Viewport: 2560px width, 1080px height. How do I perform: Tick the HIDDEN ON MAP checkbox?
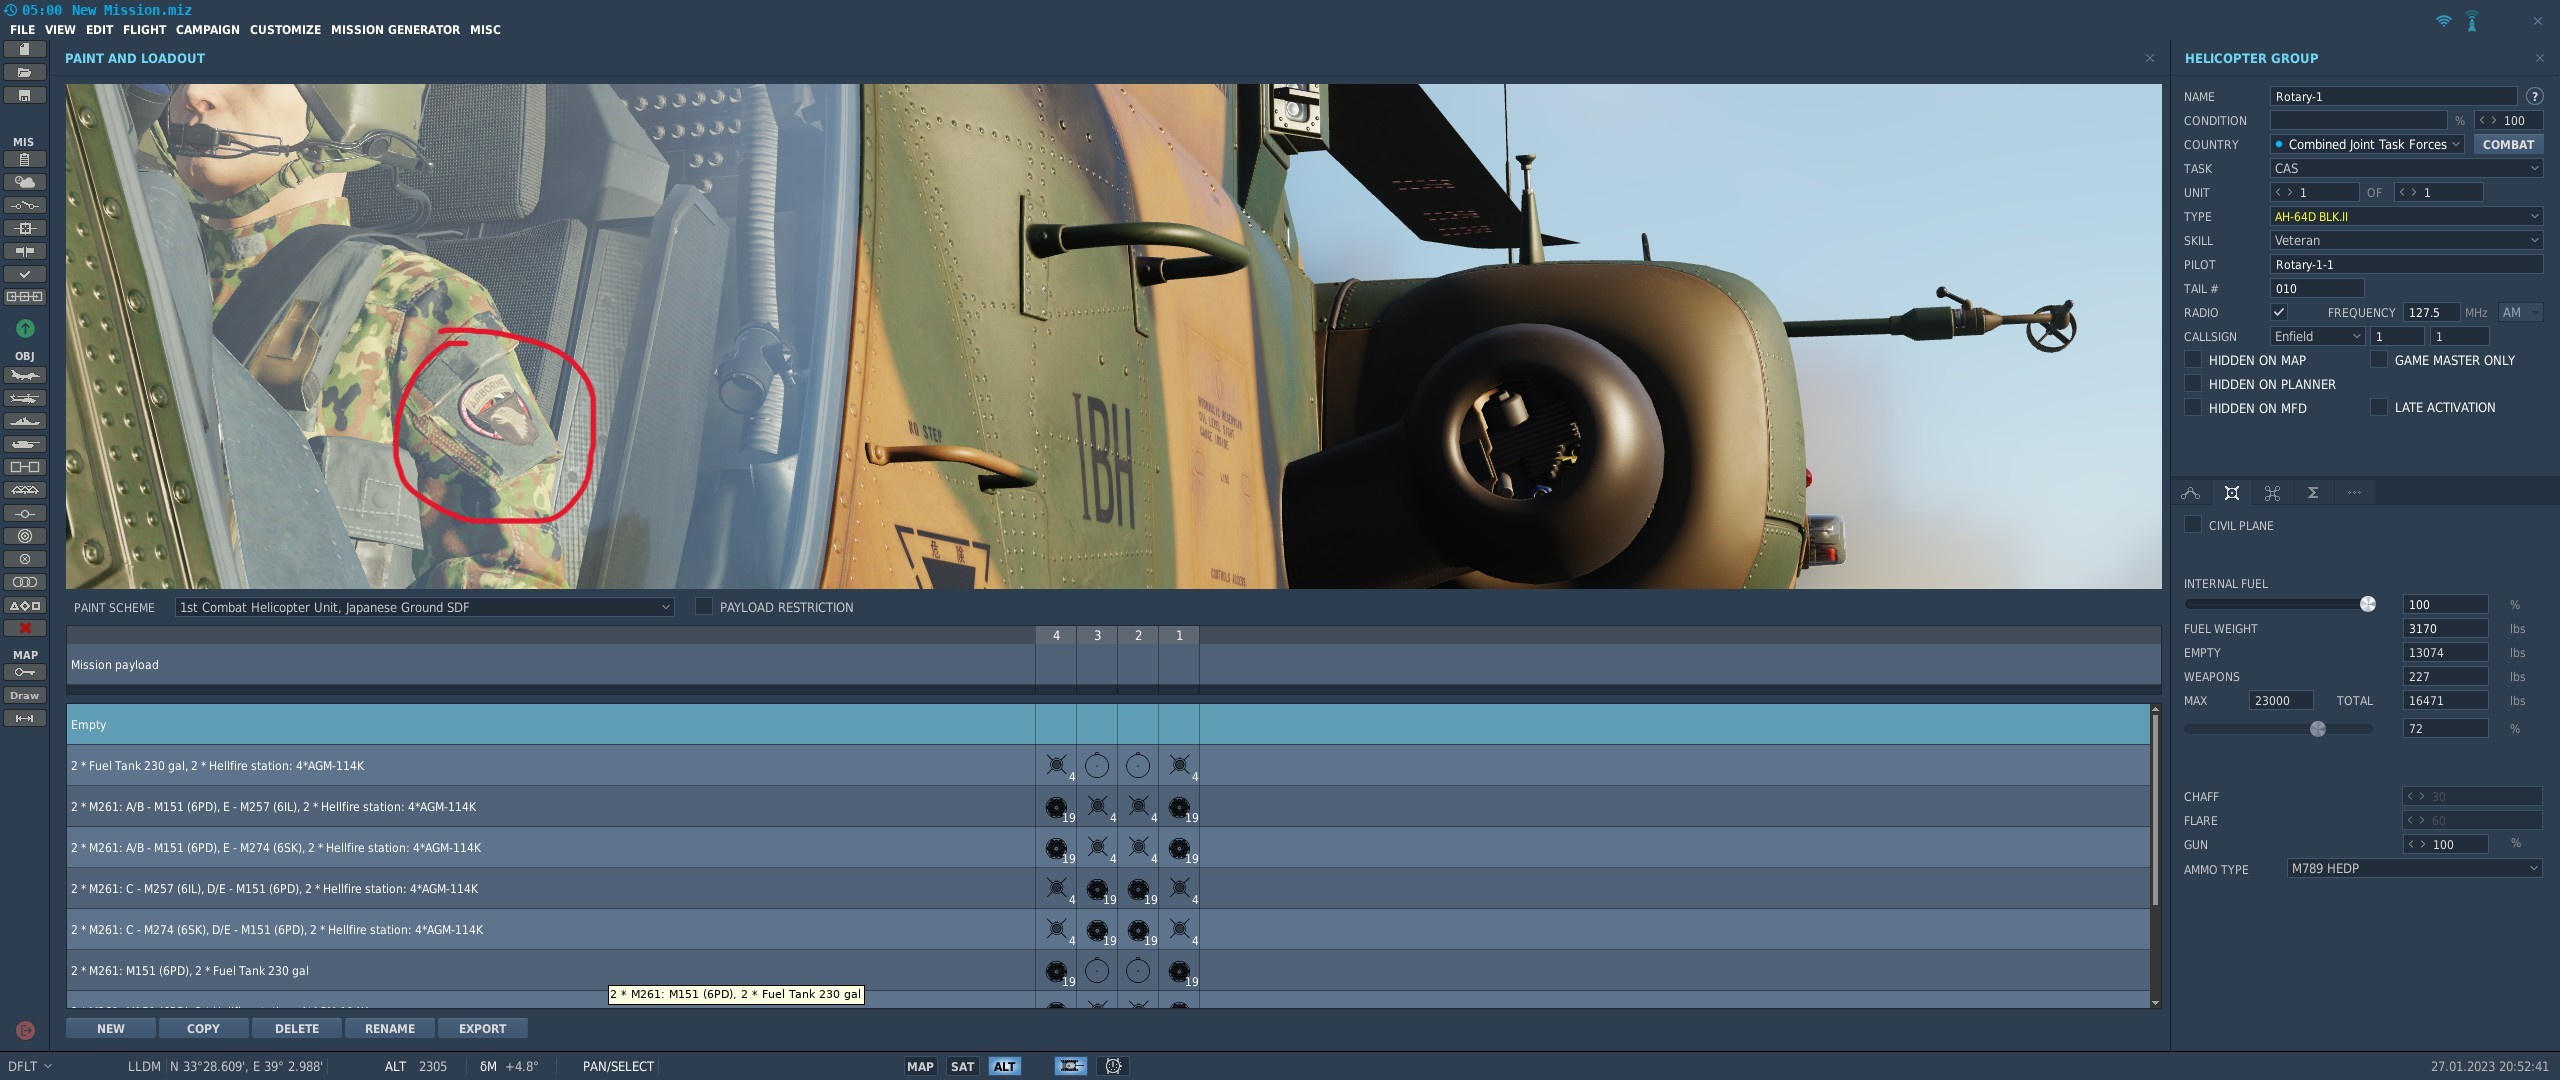(2193, 359)
